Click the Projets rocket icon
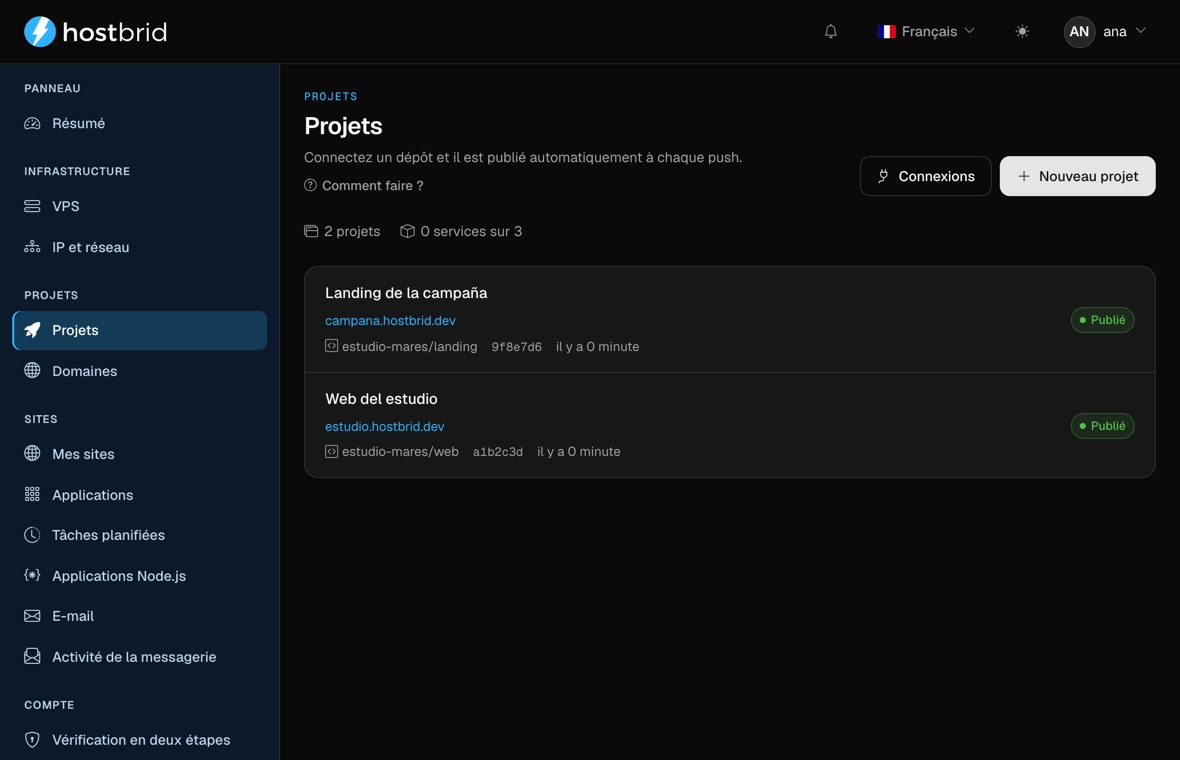1180x760 pixels. click(32, 330)
